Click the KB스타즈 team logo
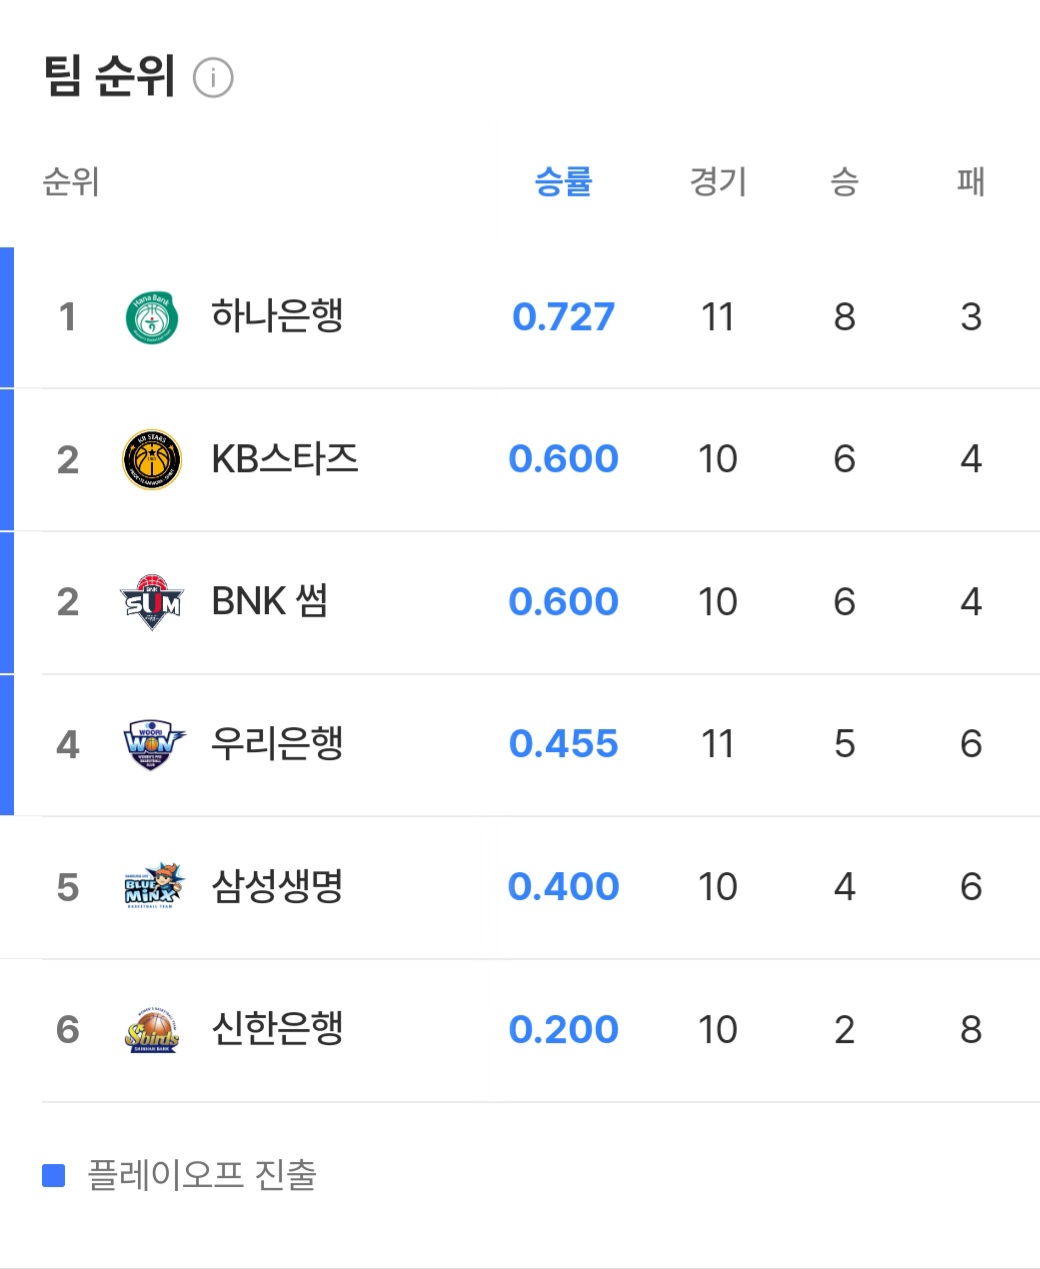The height and width of the screenshot is (1269, 1040). click(x=152, y=460)
